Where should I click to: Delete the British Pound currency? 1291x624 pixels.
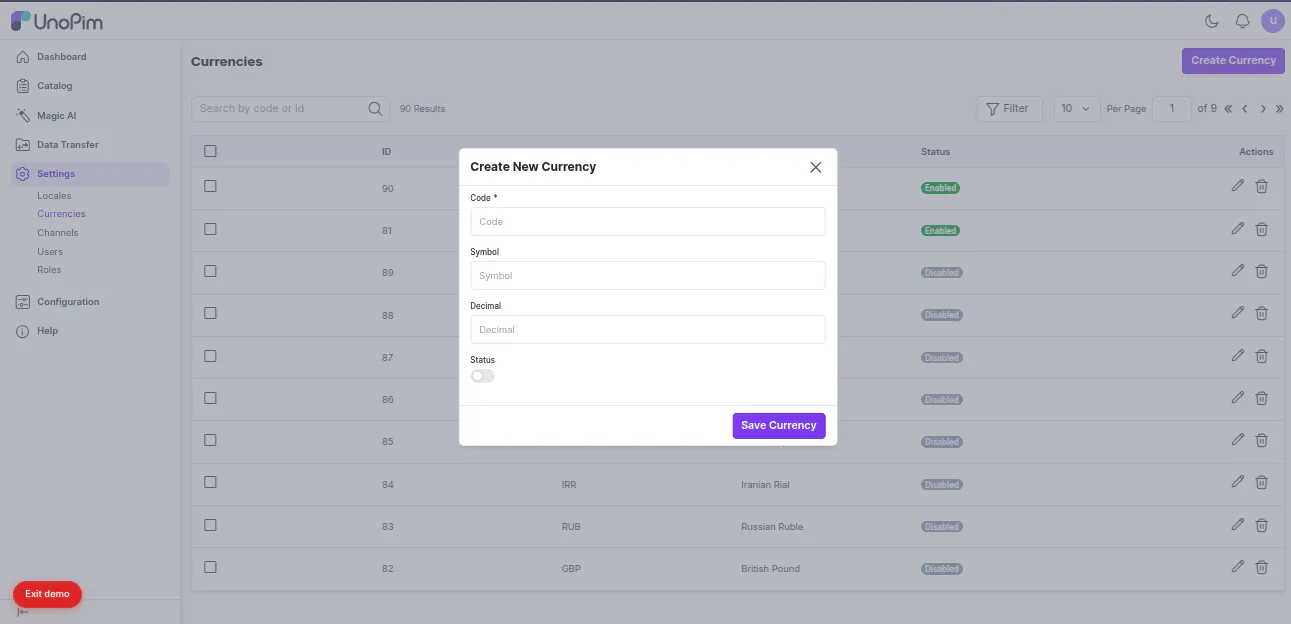click(1262, 567)
